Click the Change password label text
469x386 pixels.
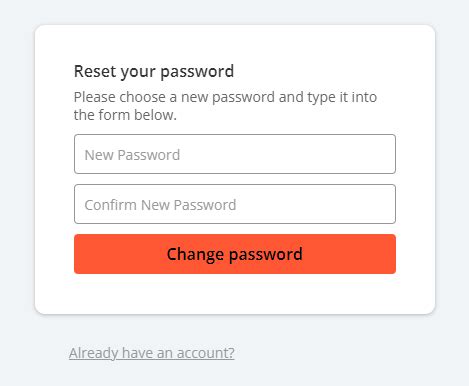[x=235, y=255]
